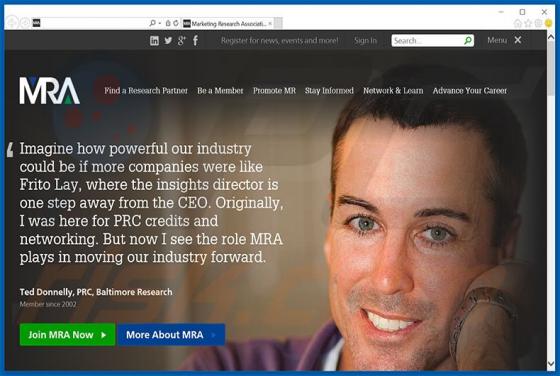Open the address bar search dropdown arrow
Screen dimensions: 560x376
160,24
